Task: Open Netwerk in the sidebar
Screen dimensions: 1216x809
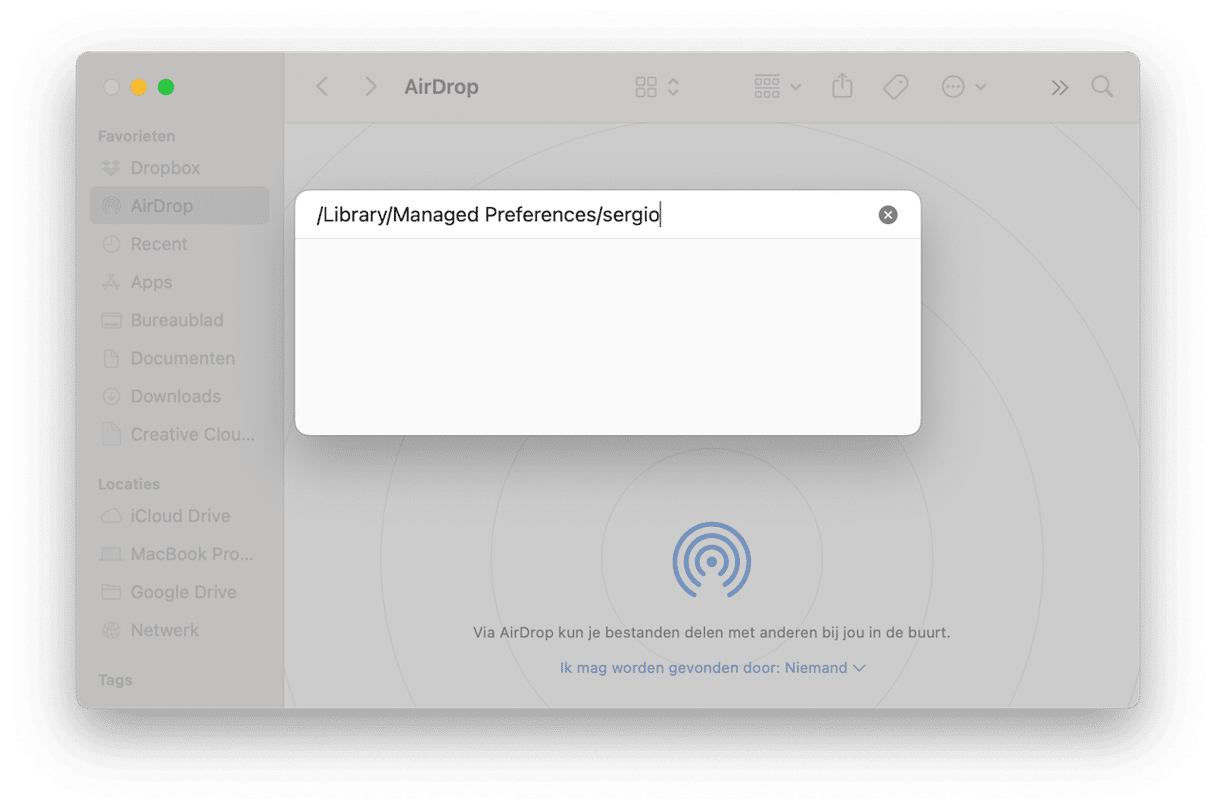Action: [180, 630]
